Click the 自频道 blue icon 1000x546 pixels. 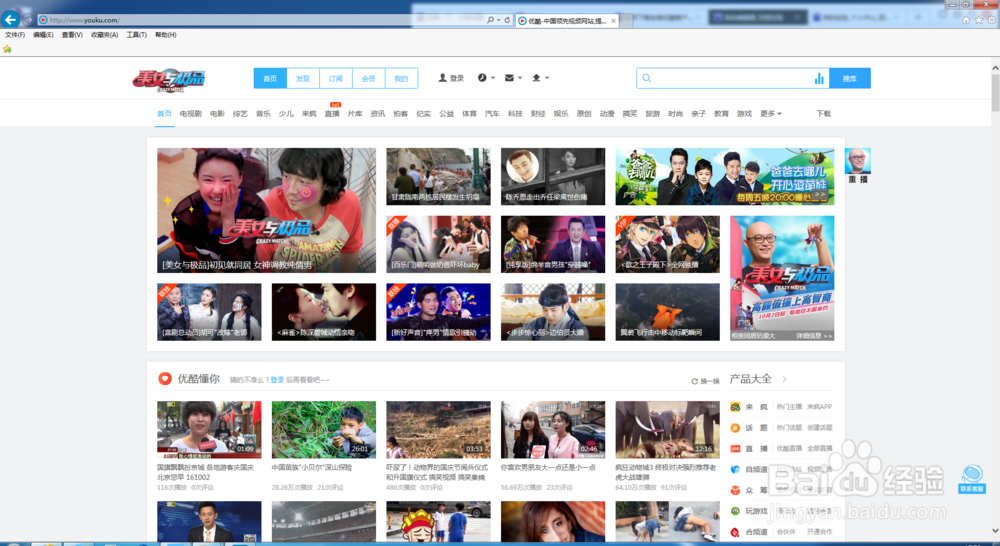click(735, 469)
